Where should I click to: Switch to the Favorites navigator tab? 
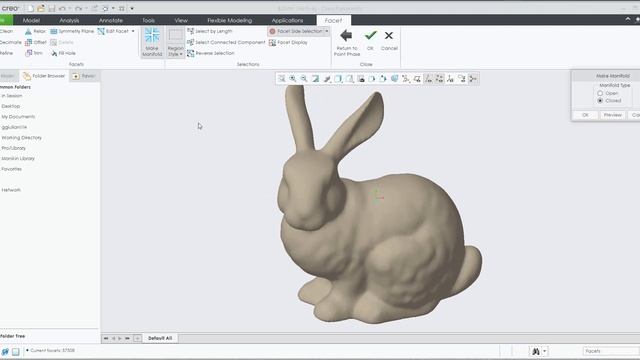pyautogui.click(x=84, y=76)
